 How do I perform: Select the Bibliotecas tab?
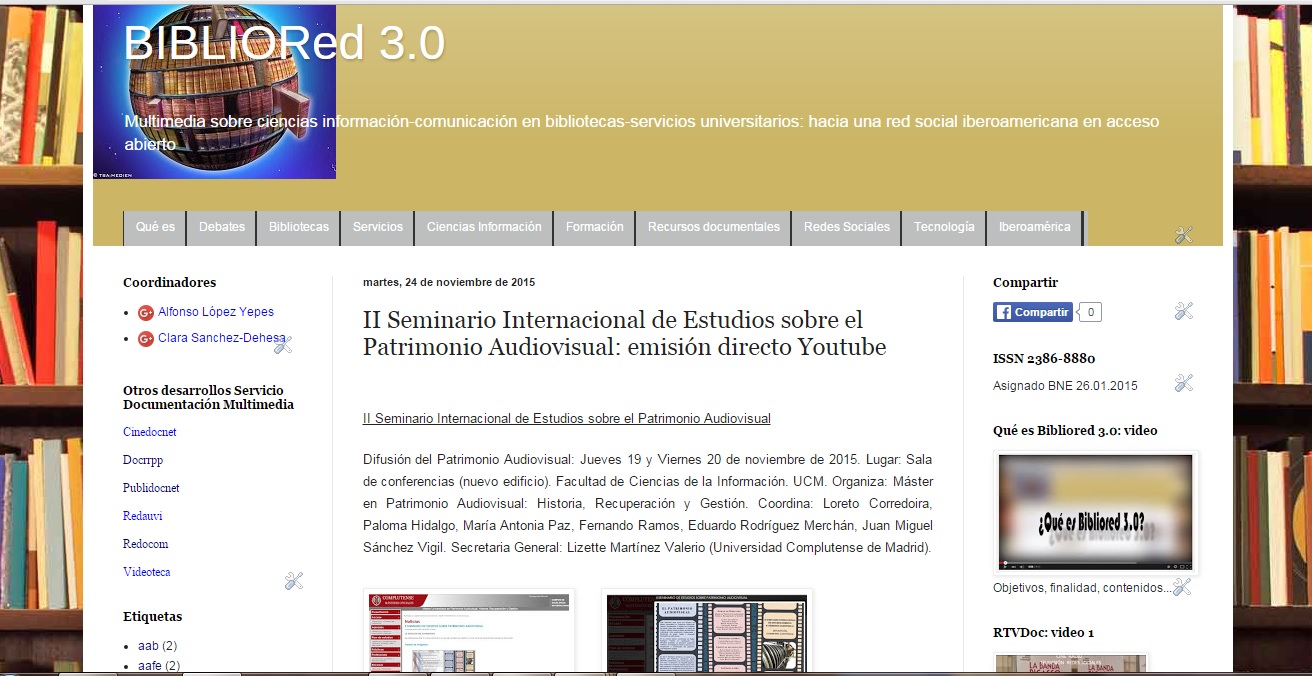[299, 227]
